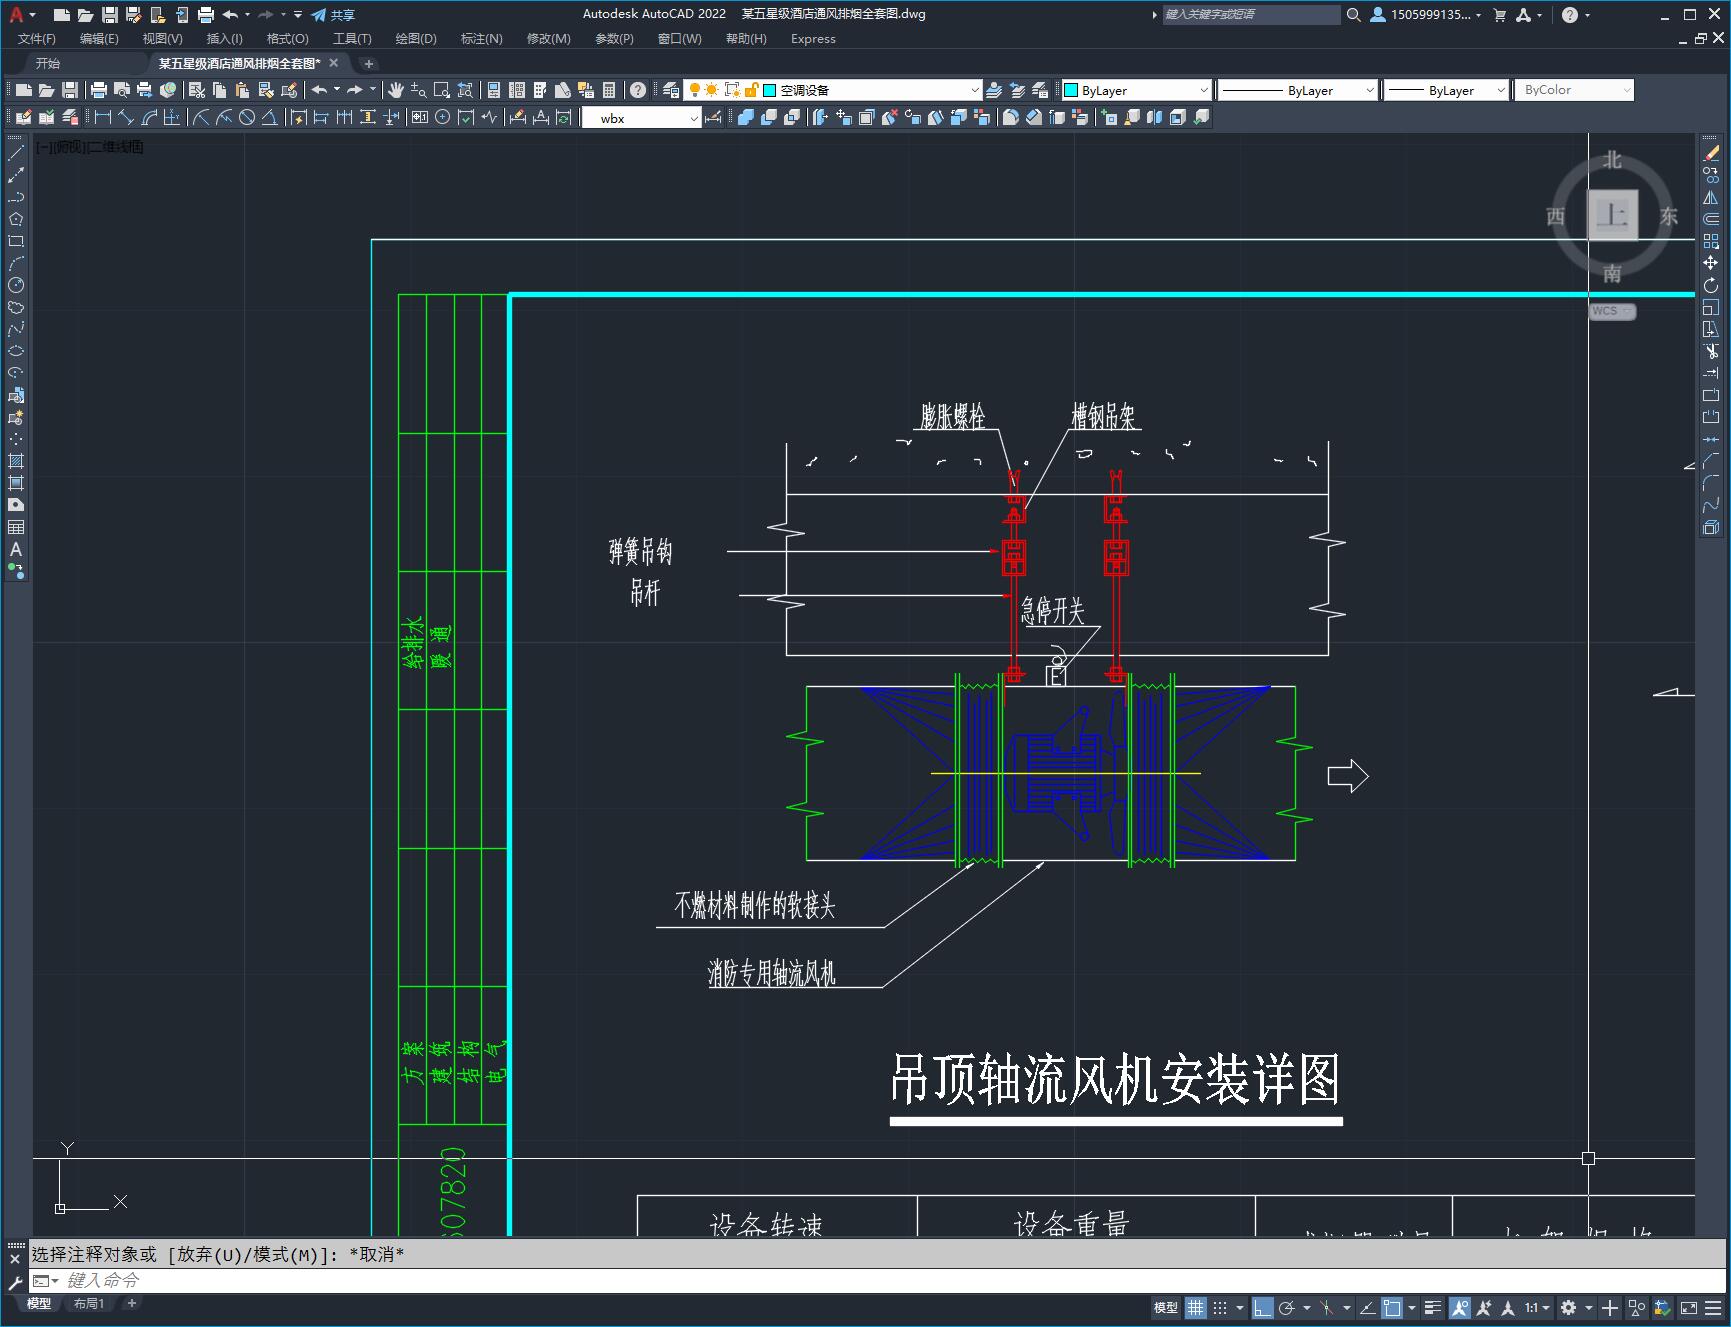Select the Pan hand tool

(x=395, y=90)
